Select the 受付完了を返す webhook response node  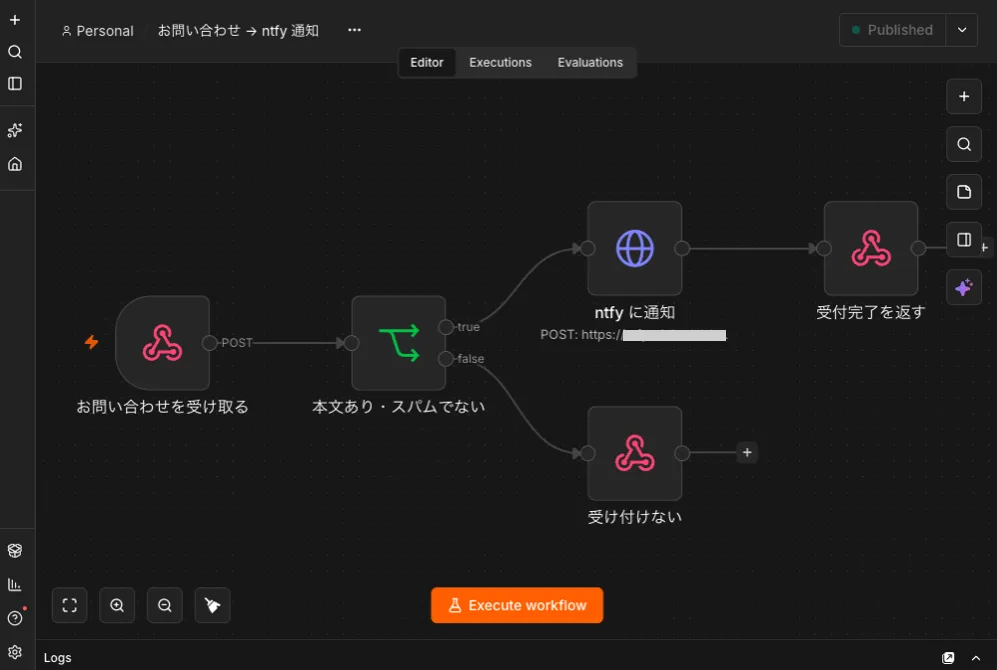(871, 249)
